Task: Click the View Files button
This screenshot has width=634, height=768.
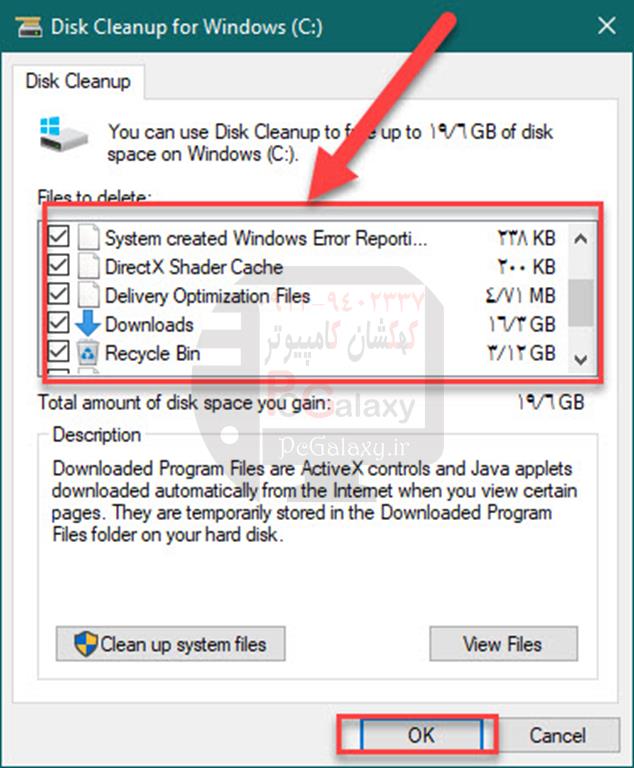Action: [503, 644]
